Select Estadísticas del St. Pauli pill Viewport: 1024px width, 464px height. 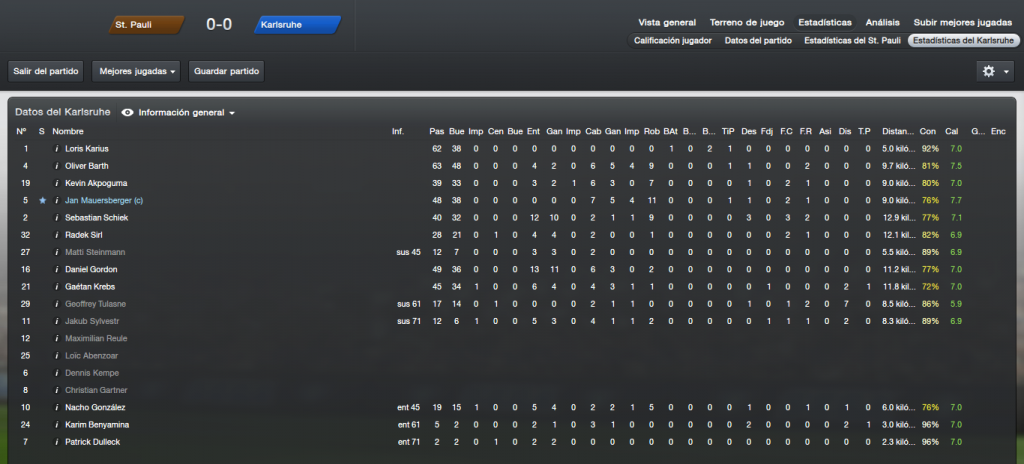(852, 41)
